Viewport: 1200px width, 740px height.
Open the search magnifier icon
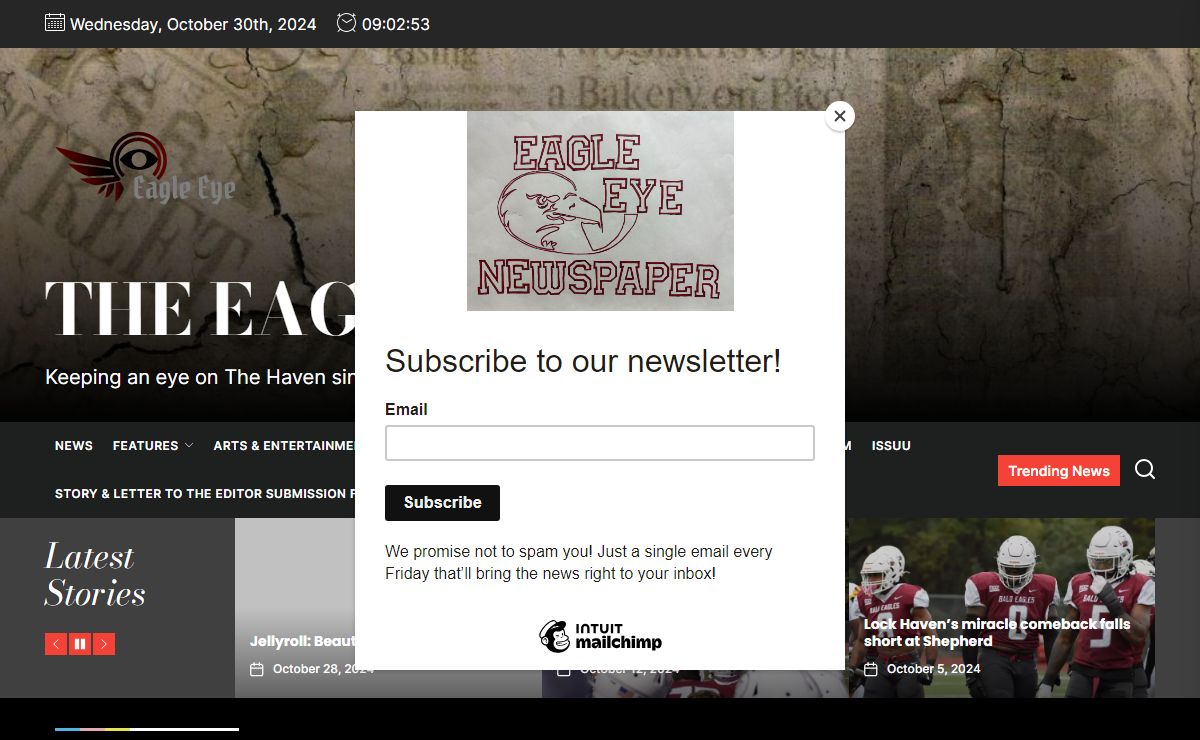[1145, 470]
